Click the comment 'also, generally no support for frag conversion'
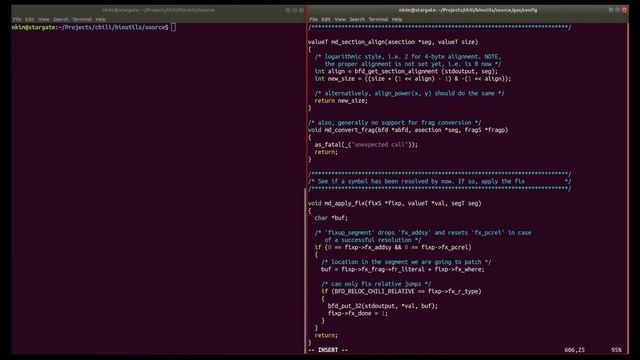Image resolution: width=640 pixels, height=360 pixels. click(x=394, y=123)
